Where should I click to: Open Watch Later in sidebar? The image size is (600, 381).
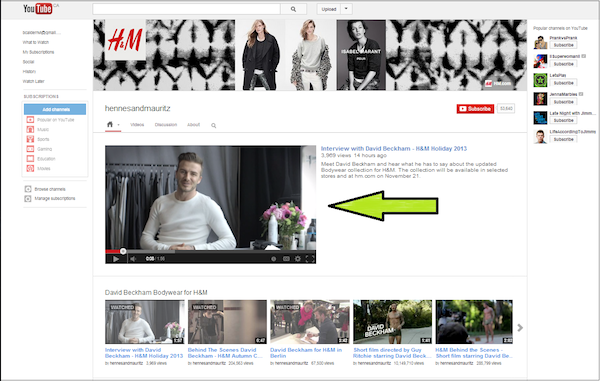33,81
